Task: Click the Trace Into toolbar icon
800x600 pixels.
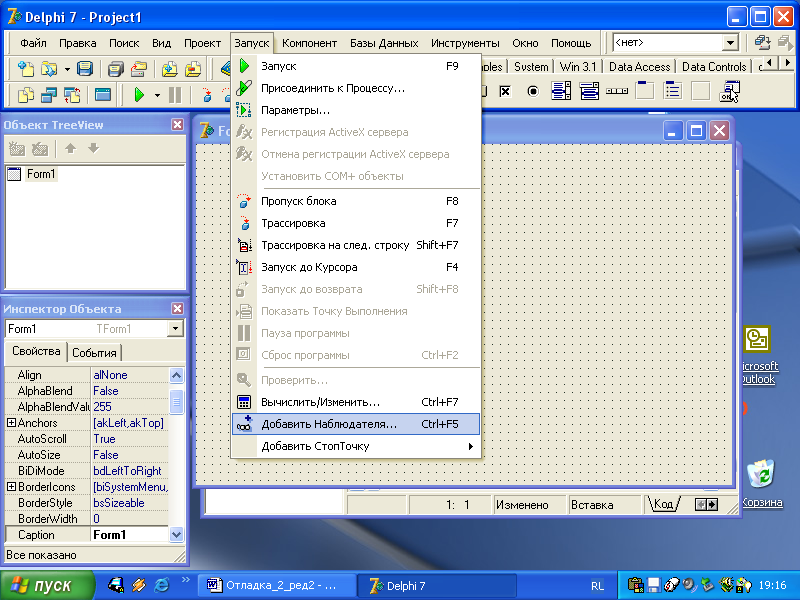Action: (x=207, y=95)
